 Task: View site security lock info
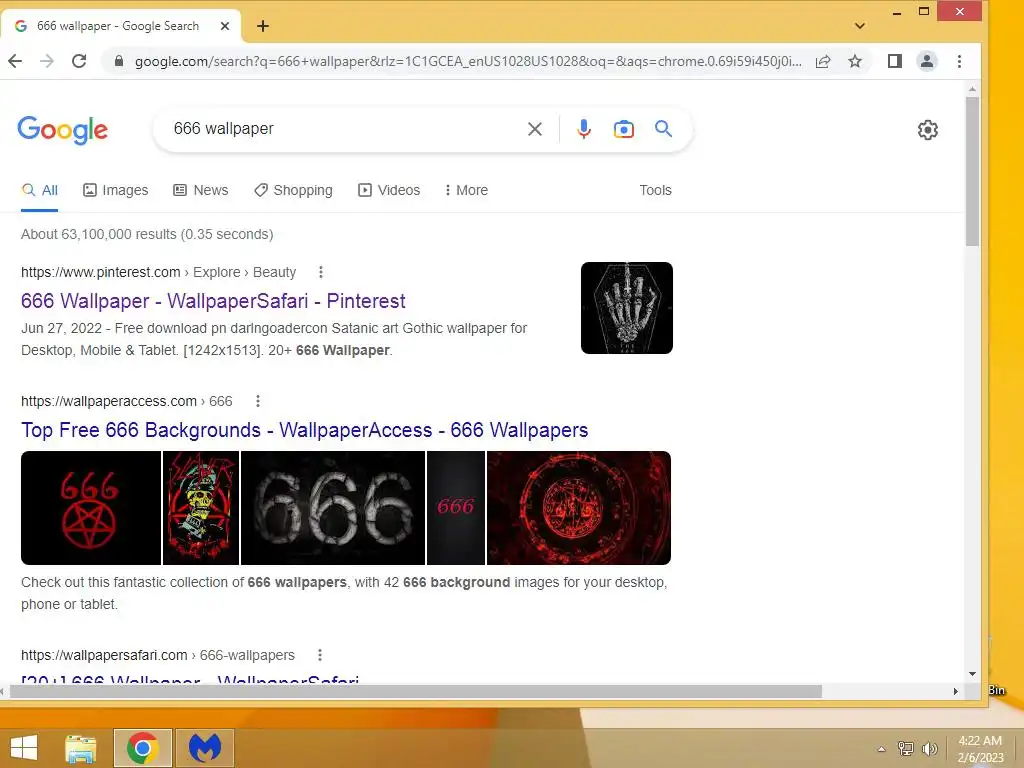[118, 61]
